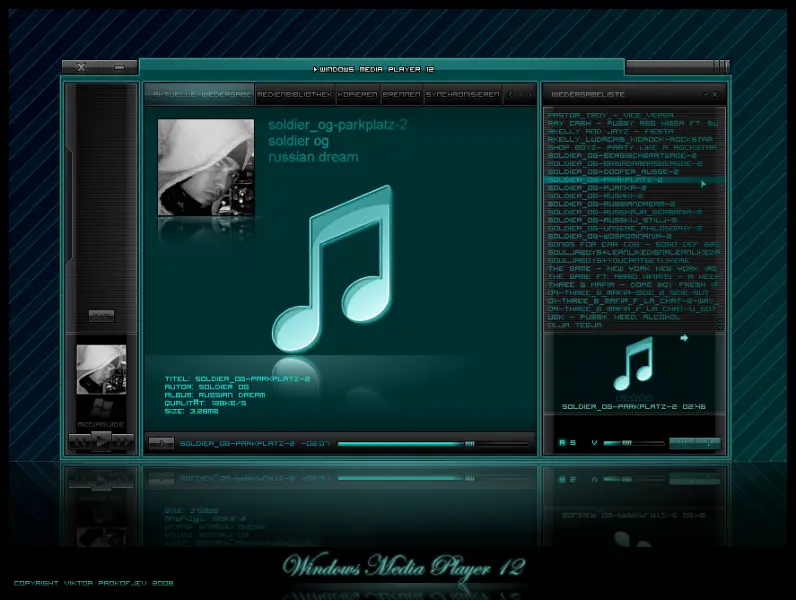Viewport: 796px width, 600px height.
Task: Select 'Shop Boyz- Party Like A Rockstar'
Action: pyautogui.click(x=632, y=148)
